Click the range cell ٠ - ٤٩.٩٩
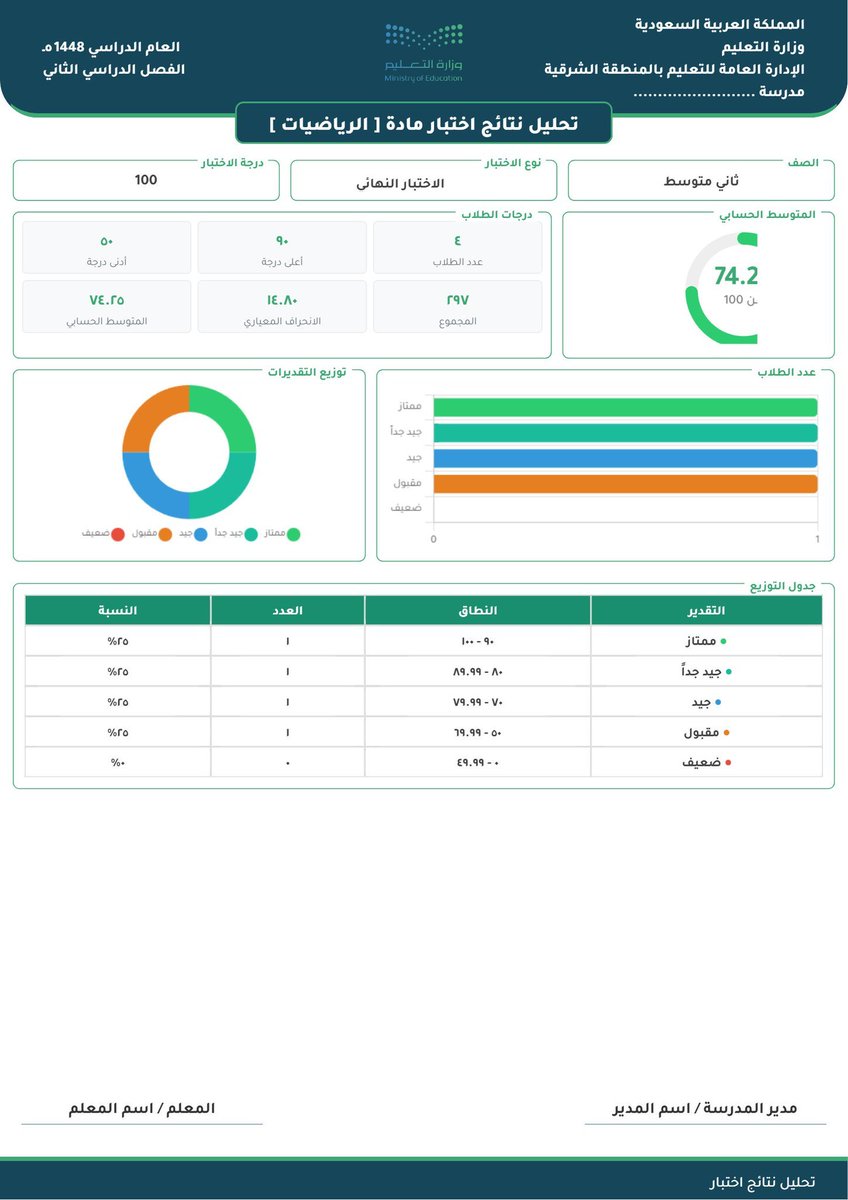The height and width of the screenshot is (1200, 848). 478,763
